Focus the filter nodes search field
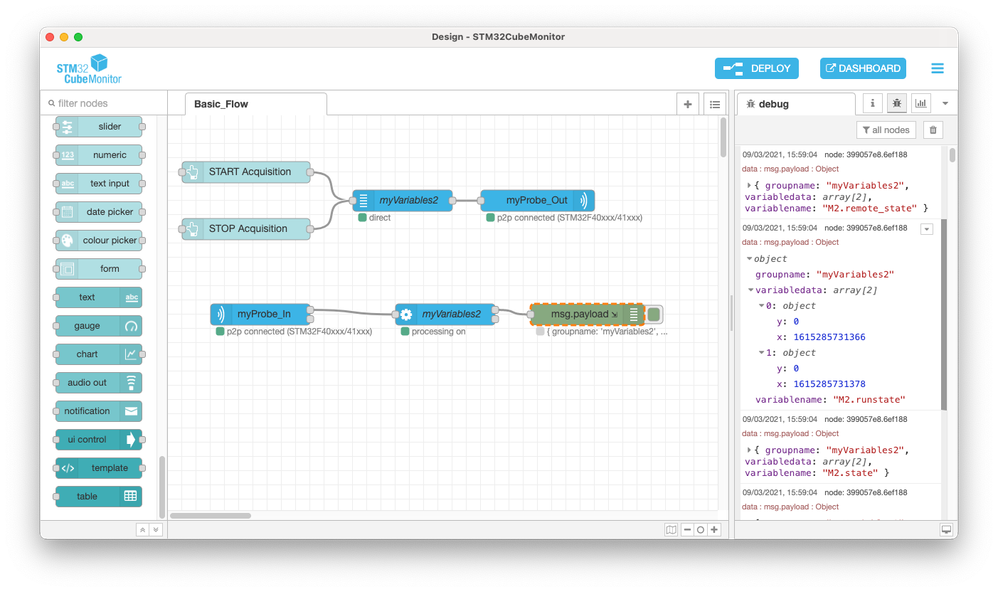998x592 pixels. pos(104,103)
